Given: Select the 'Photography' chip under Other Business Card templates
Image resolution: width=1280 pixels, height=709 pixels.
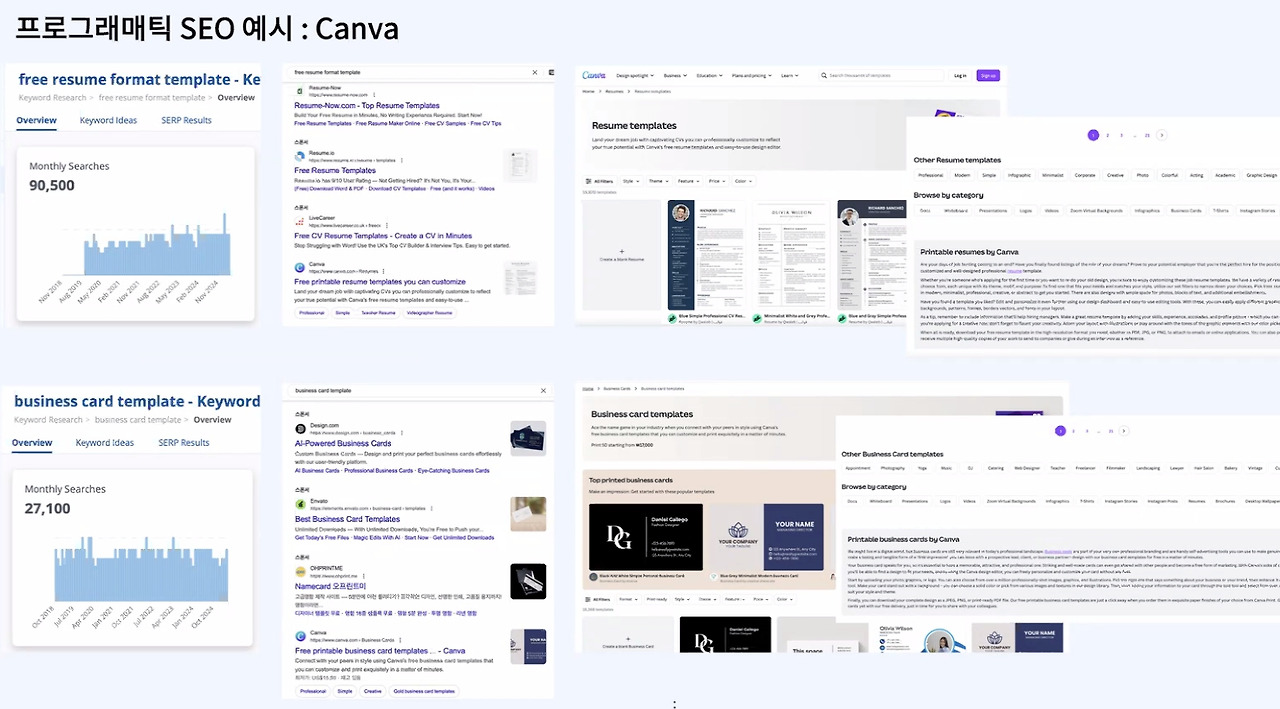Looking at the screenshot, I should click(x=892, y=468).
